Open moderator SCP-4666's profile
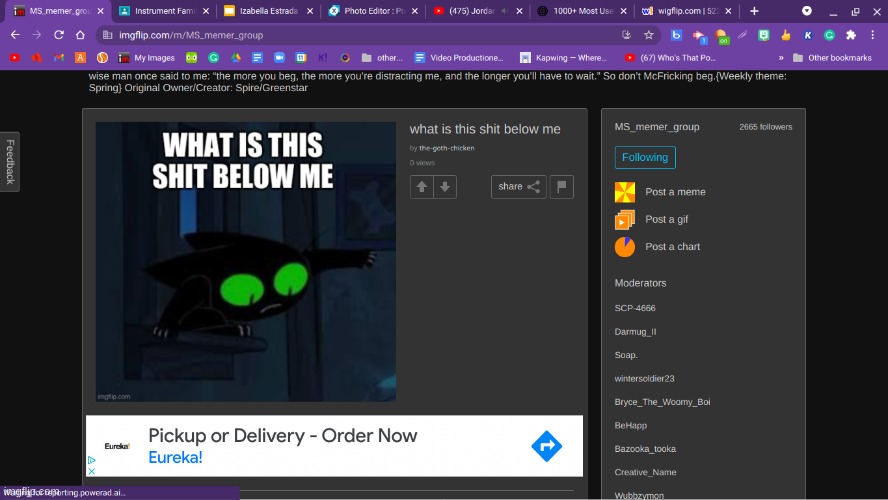 click(x=635, y=308)
